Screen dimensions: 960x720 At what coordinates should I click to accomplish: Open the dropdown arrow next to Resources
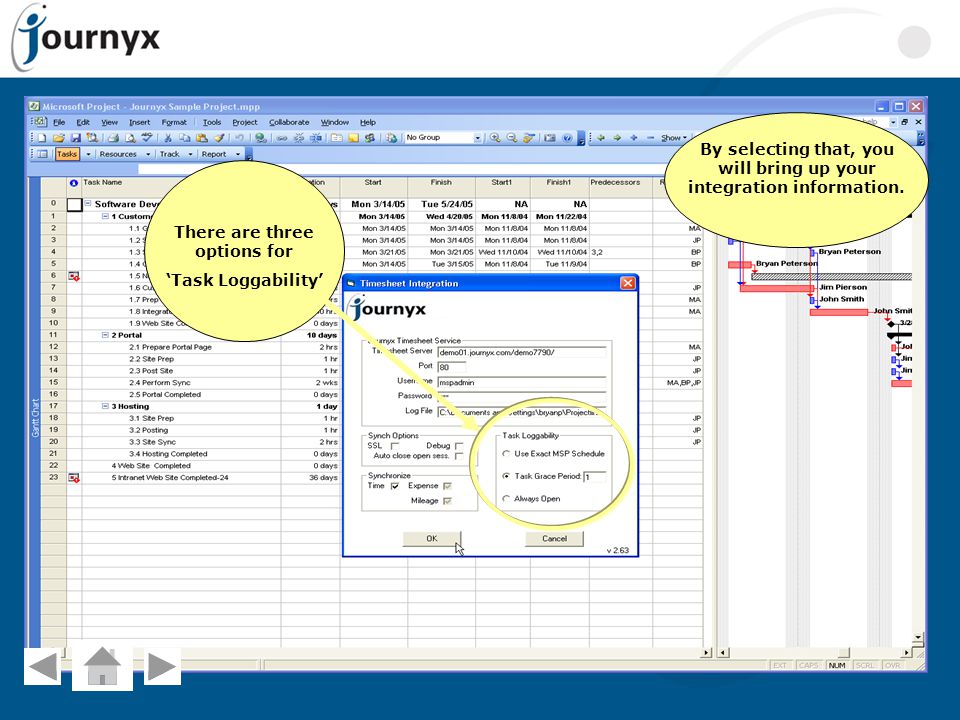148,154
